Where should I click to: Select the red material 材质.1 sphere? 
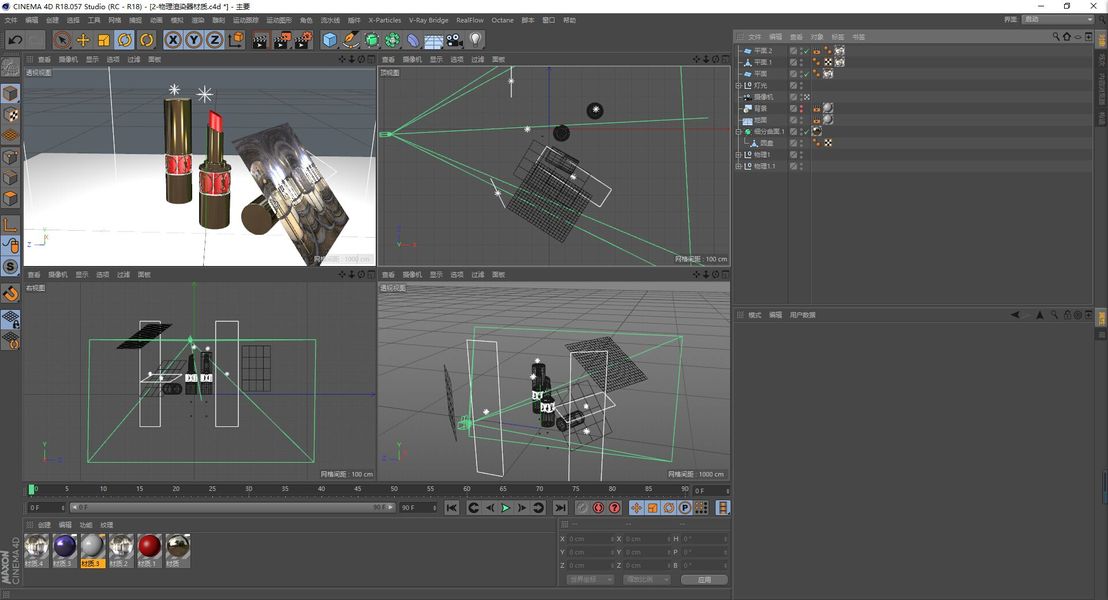point(149,547)
